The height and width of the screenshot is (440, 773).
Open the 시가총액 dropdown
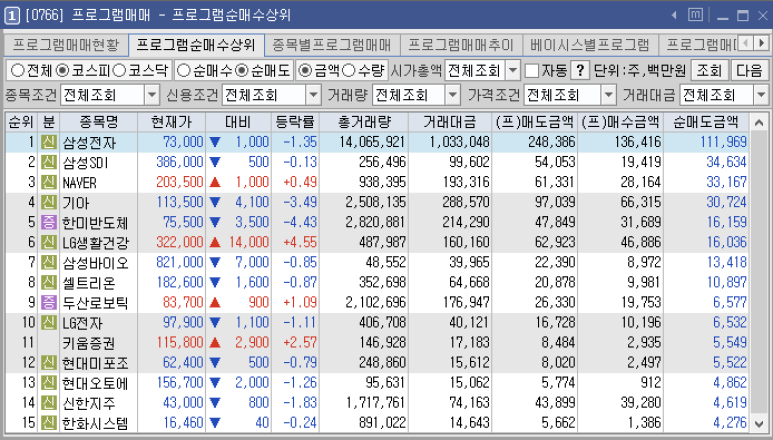513,70
